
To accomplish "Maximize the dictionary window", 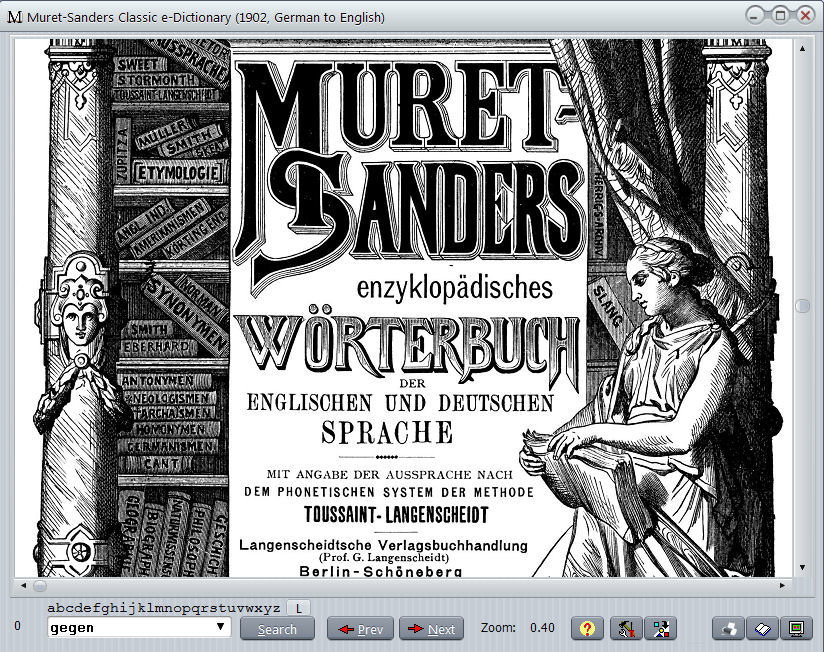I will (x=780, y=16).
